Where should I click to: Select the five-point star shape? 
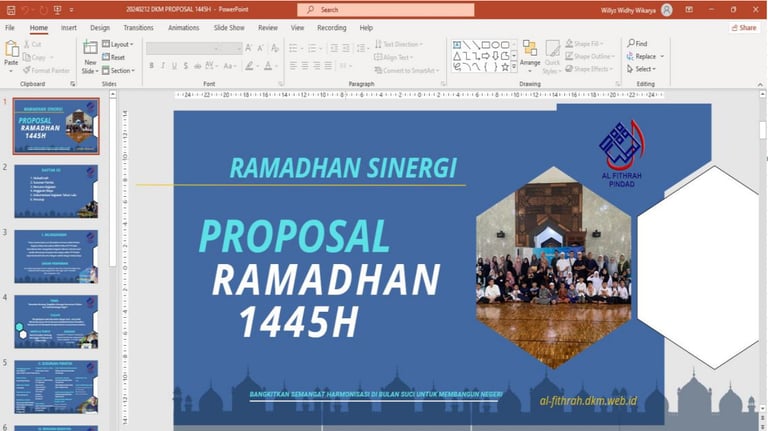[504, 67]
